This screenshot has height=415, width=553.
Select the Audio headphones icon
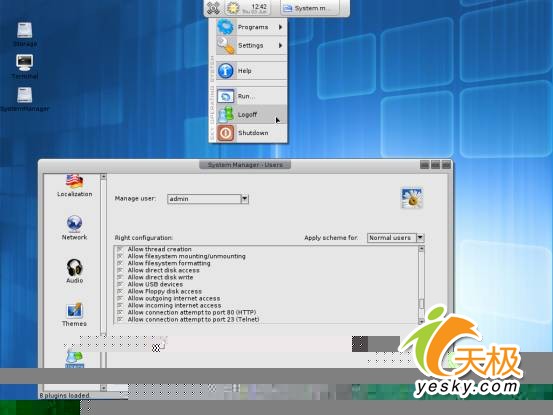[74, 271]
